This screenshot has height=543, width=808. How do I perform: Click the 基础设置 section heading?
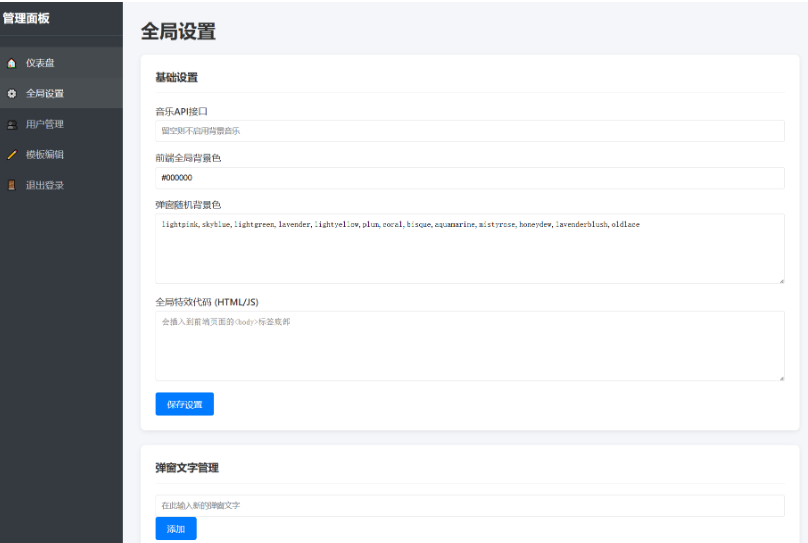click(x=177, y=77)
